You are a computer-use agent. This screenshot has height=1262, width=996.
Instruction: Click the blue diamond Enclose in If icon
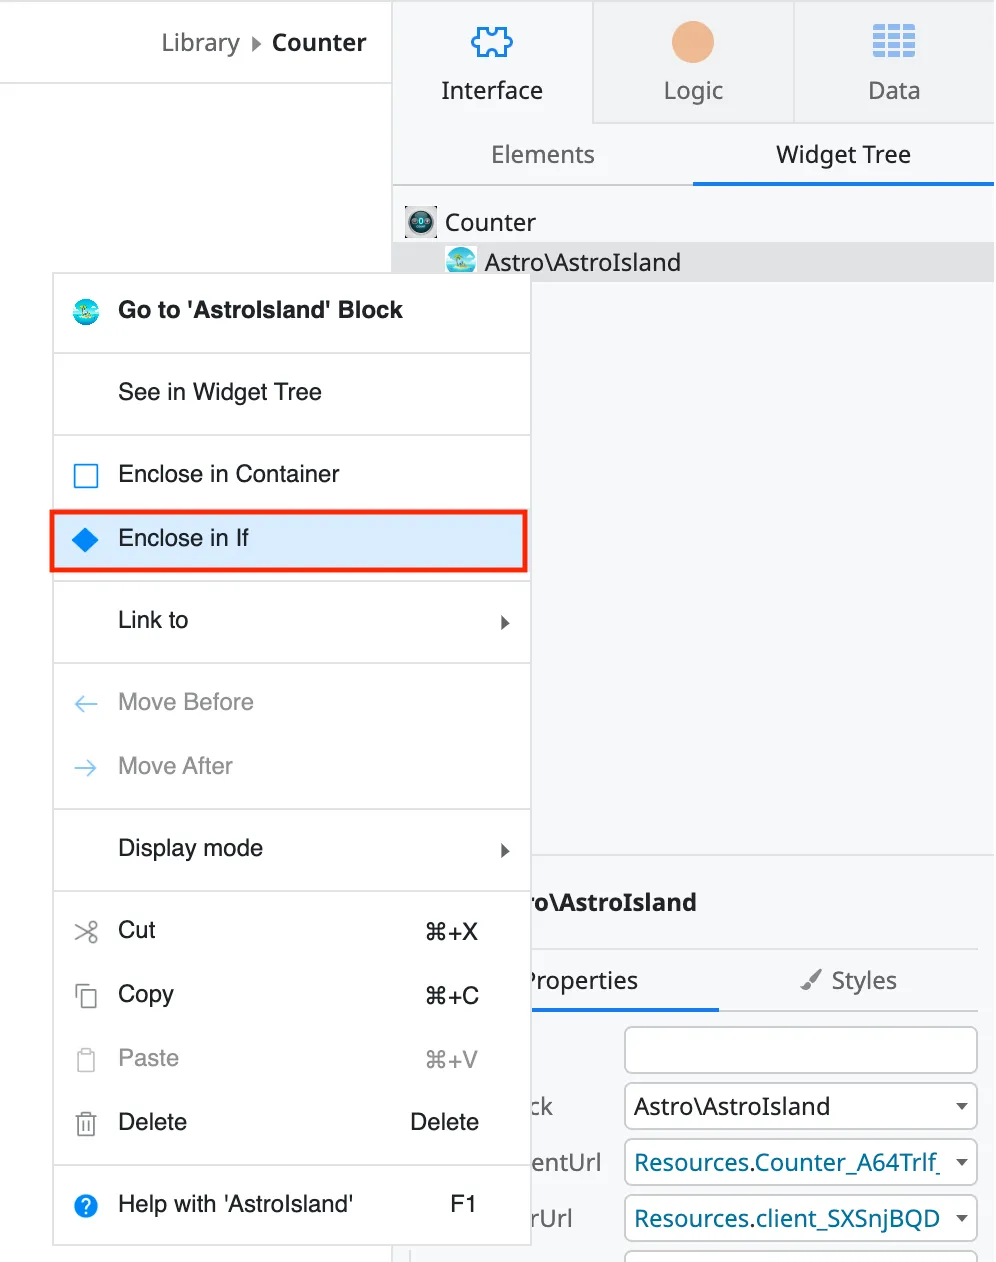pos(86,539)
